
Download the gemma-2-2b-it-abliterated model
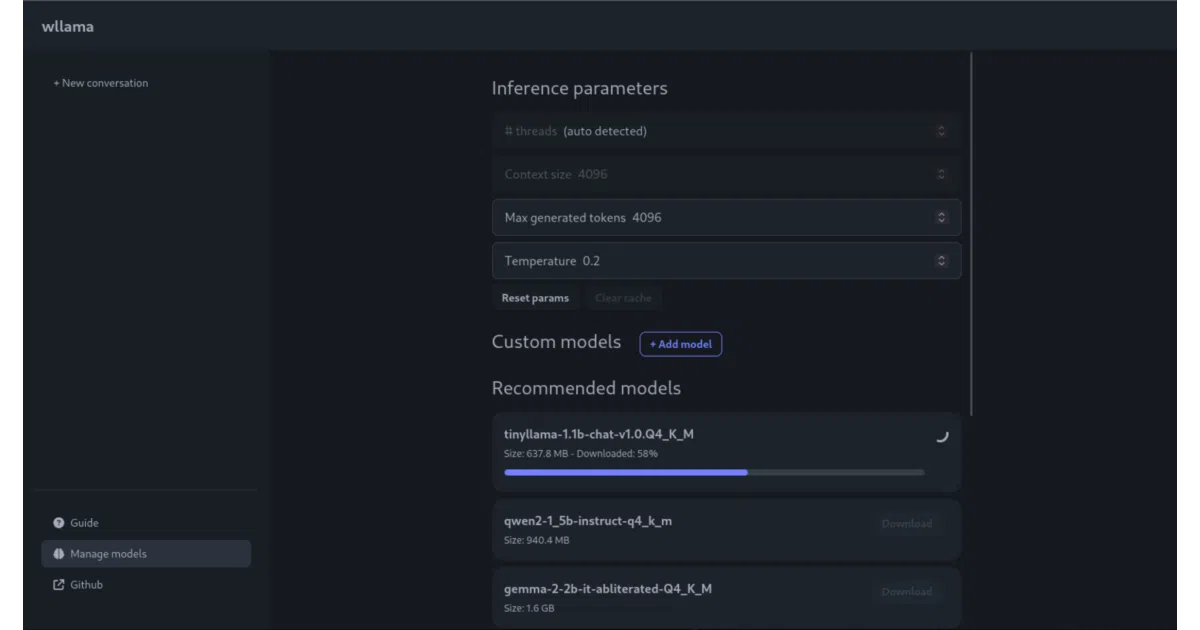907,592
